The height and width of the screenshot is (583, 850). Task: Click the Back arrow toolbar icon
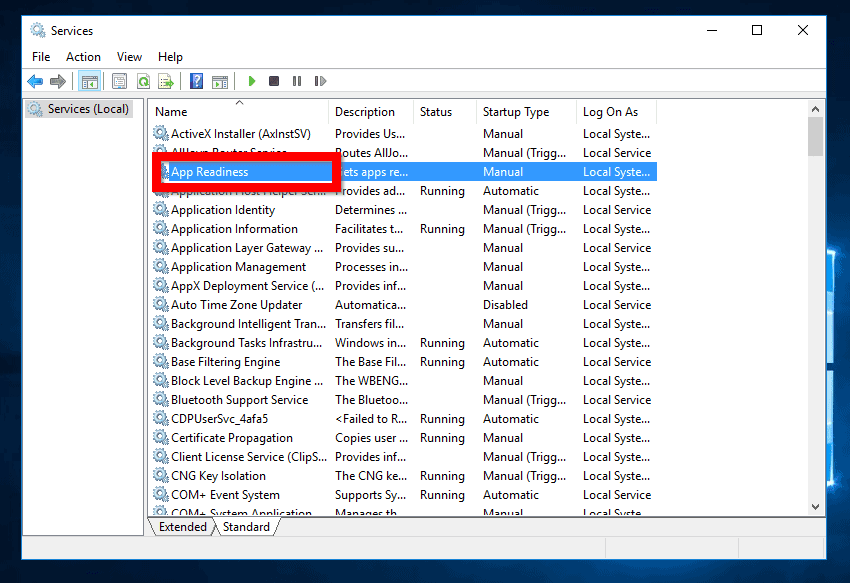(35, 81)
